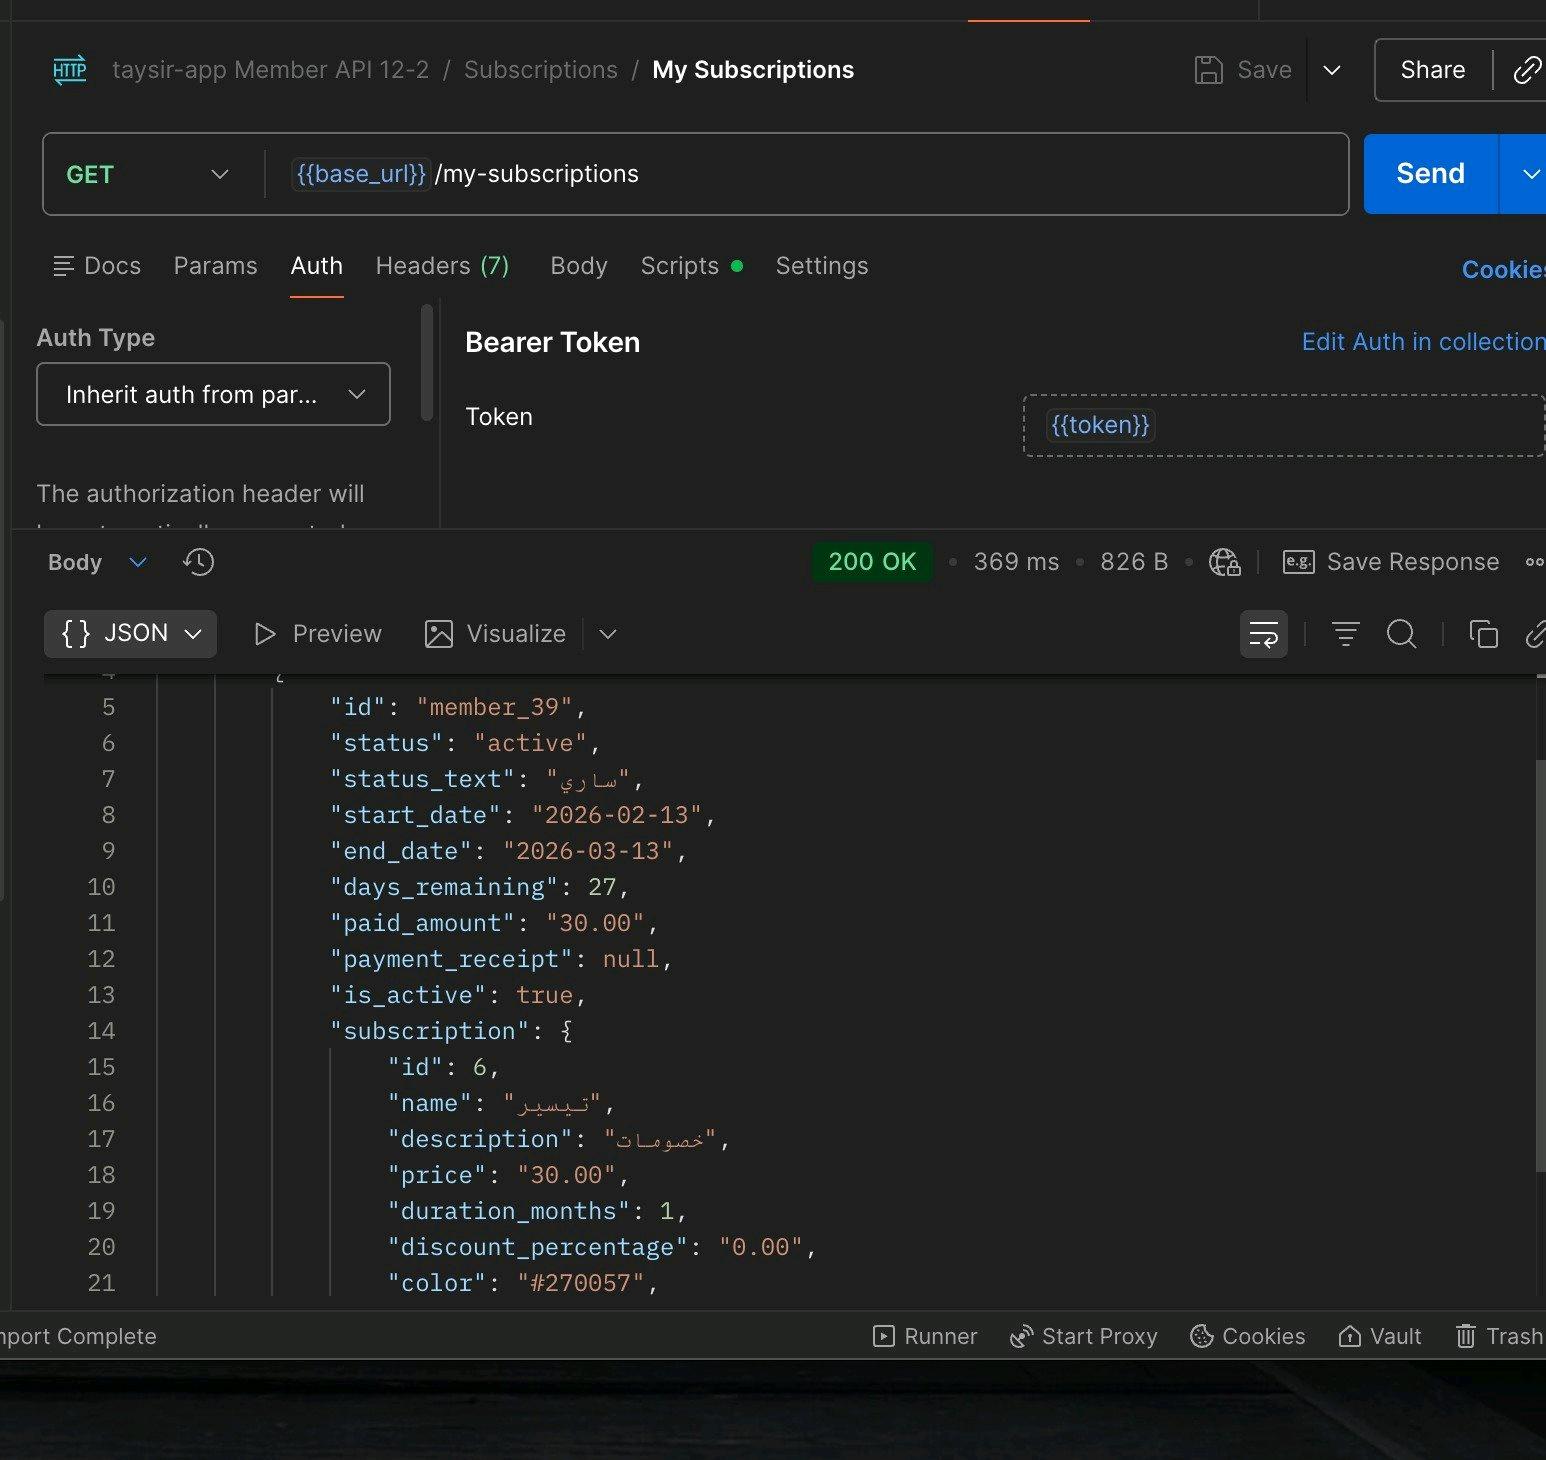Copy request link using the link icon
The image size is (1546, 1460).
[x=1526, y=70]
